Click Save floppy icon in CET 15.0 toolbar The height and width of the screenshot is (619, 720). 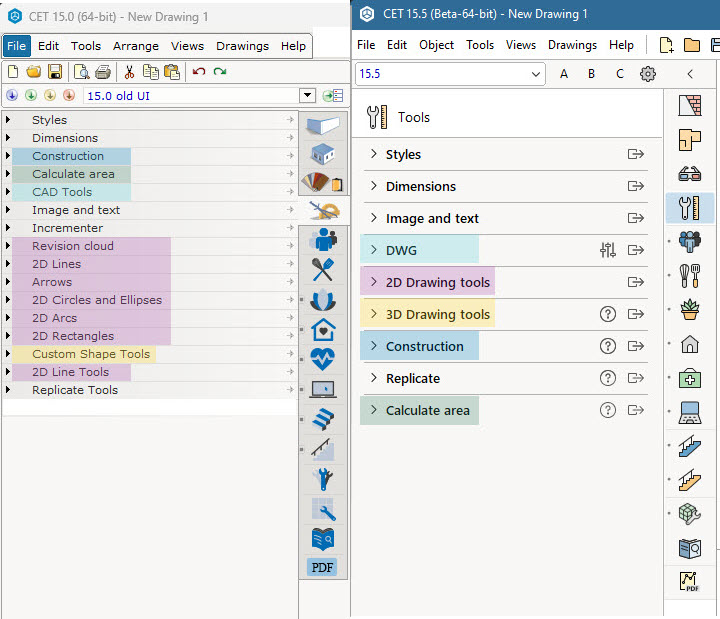coord(55,72)
